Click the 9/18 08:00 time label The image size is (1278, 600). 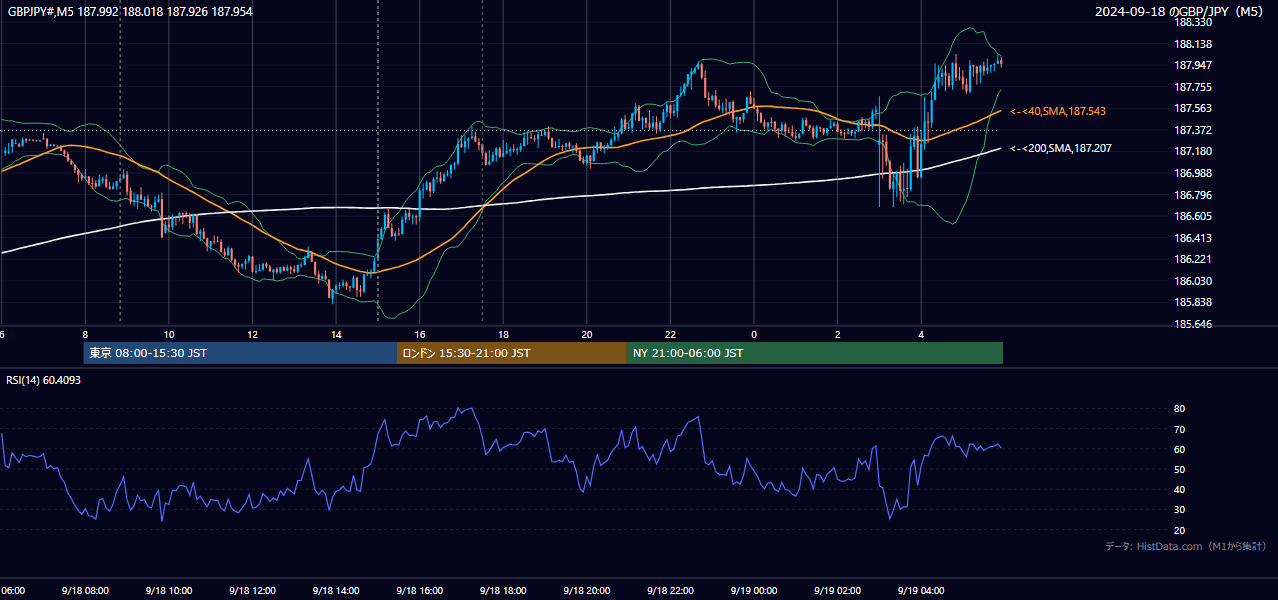coord(85,591)
